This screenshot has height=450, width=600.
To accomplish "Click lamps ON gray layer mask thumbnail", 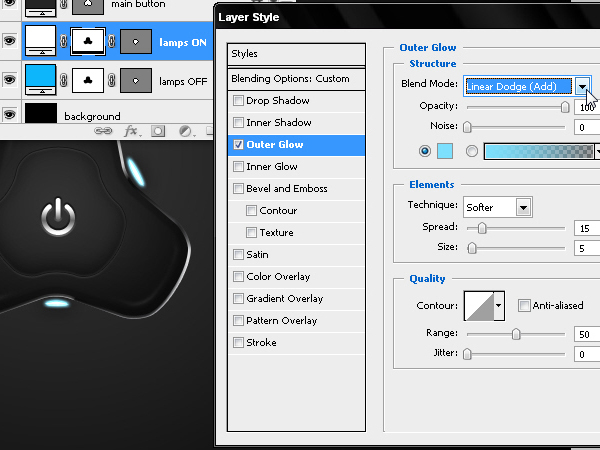I will point(136,41).
